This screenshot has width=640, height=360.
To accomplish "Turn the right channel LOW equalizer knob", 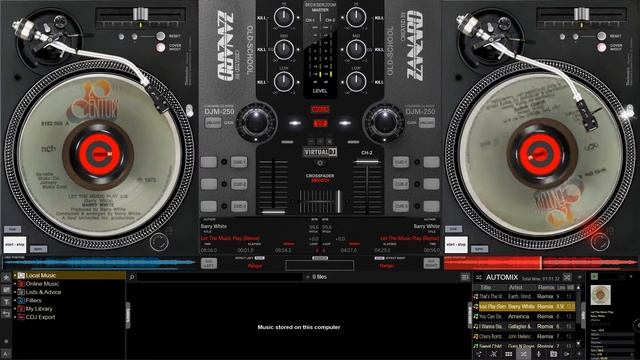I will (x=356, y=82).
